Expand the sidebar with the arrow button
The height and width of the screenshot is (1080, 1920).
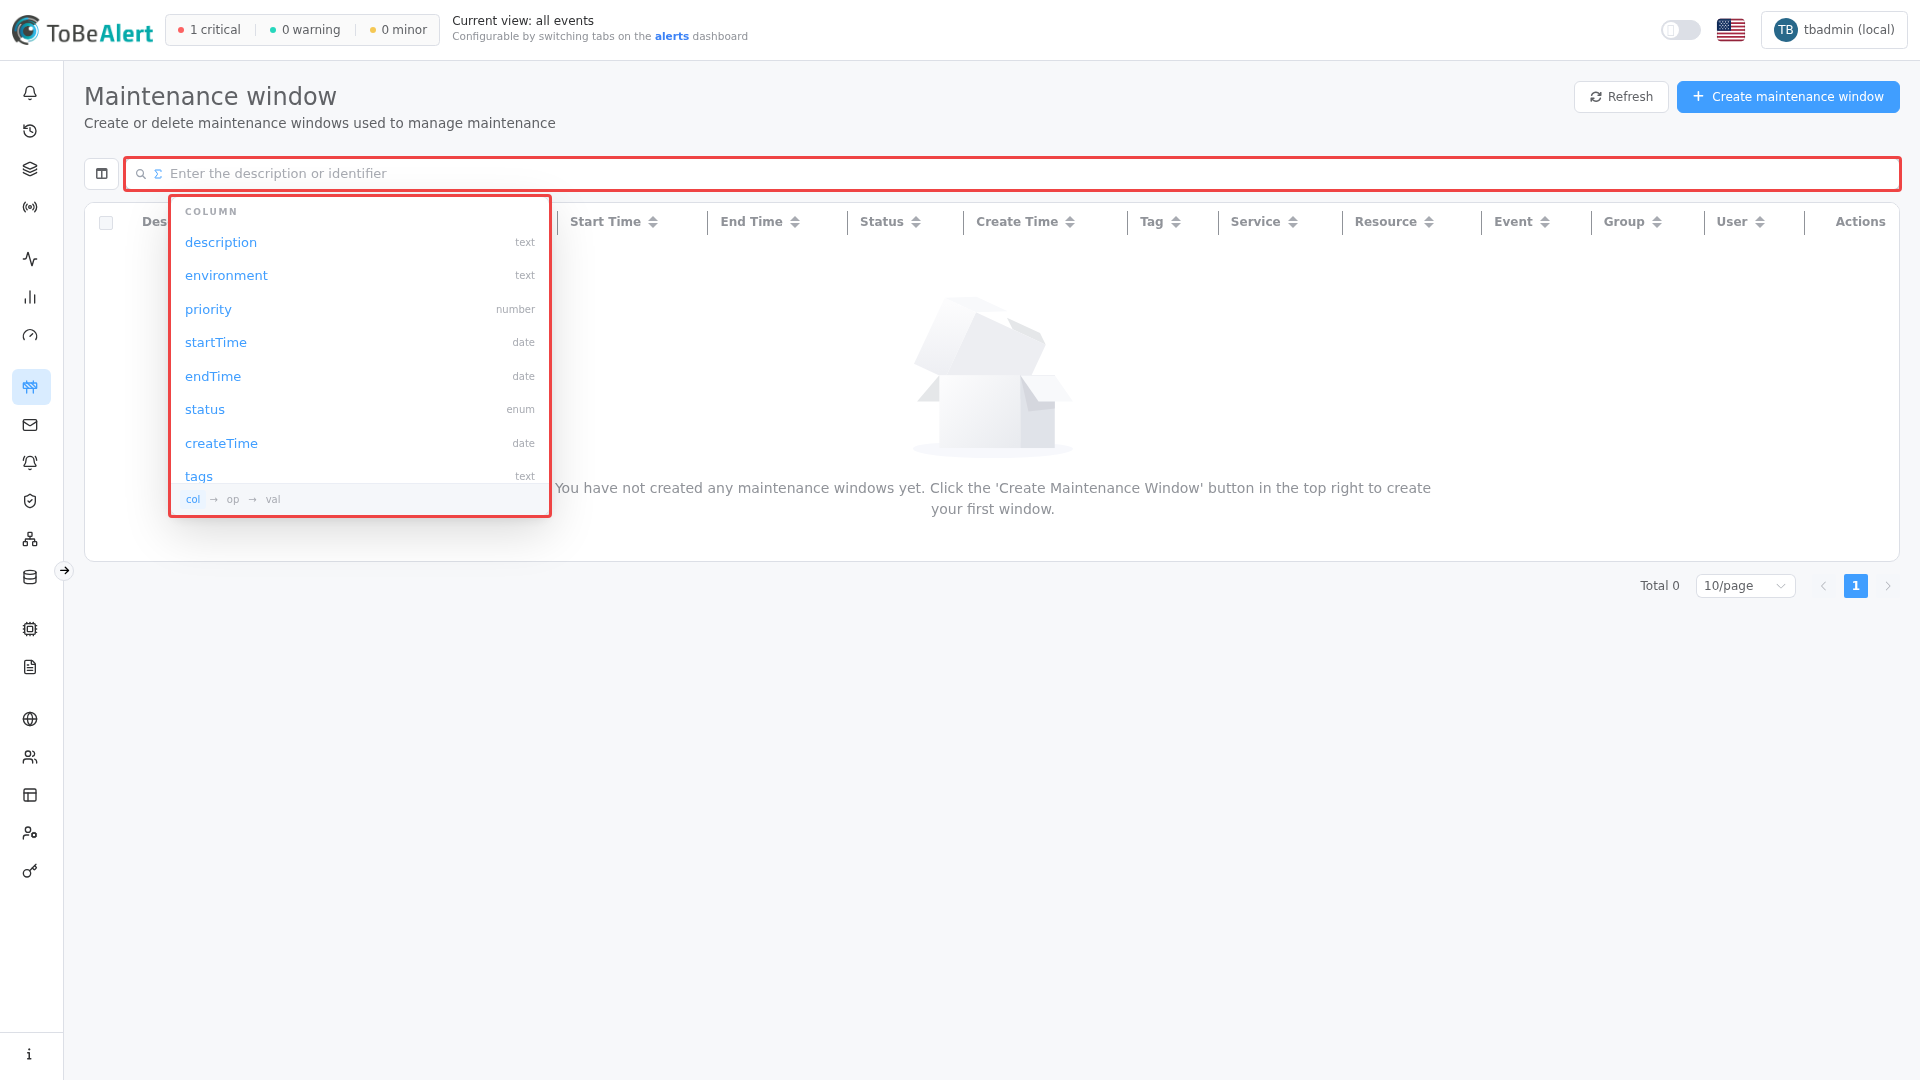[64, 571]
